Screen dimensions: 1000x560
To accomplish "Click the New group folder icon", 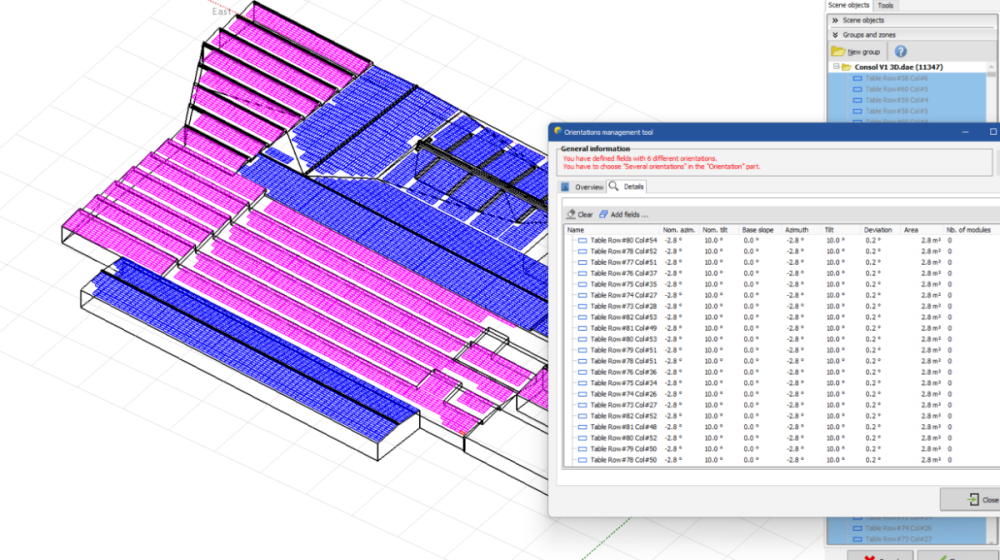I will (838, 51).
